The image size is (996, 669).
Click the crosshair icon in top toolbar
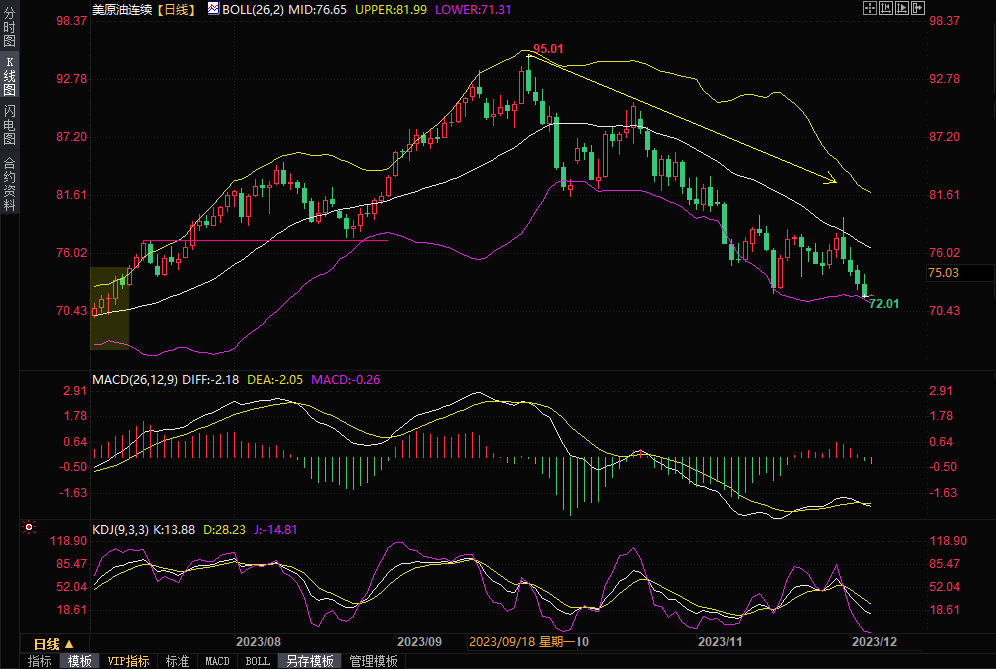click(x=868, y=8)
